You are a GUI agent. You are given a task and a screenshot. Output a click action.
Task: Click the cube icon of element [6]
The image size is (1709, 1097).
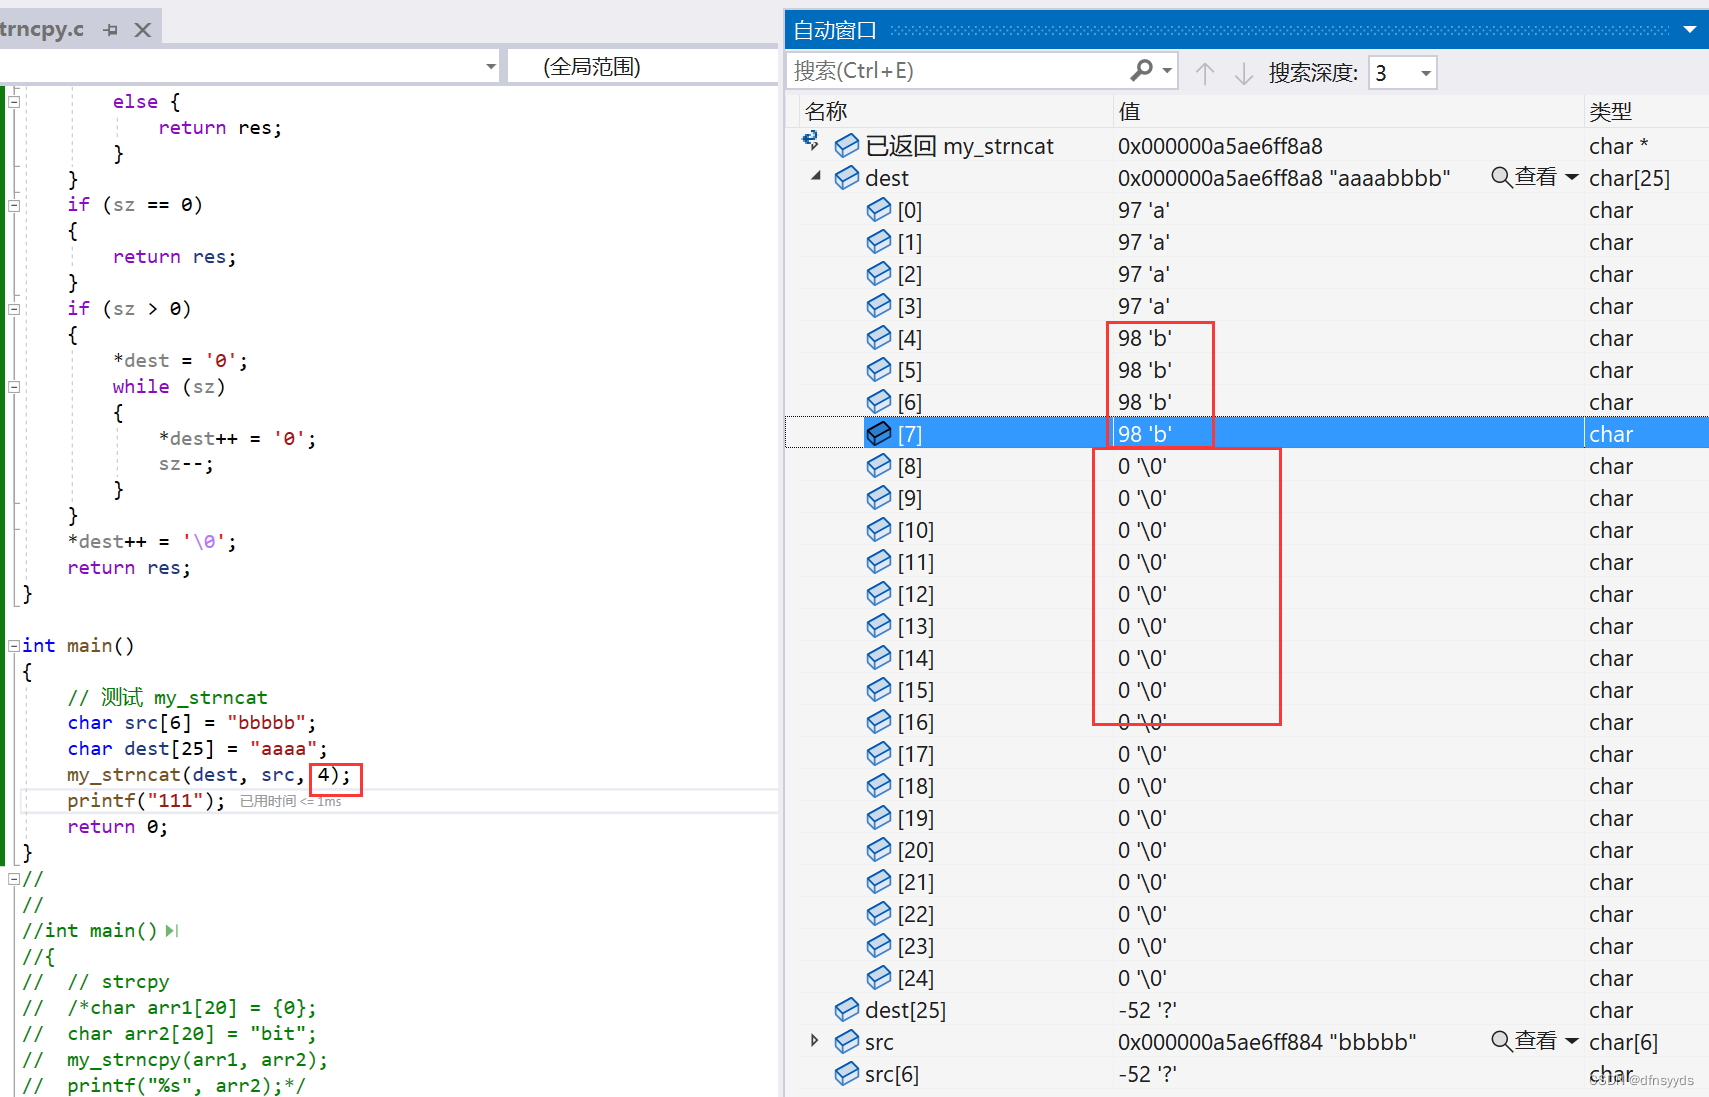tap(879, 402)
